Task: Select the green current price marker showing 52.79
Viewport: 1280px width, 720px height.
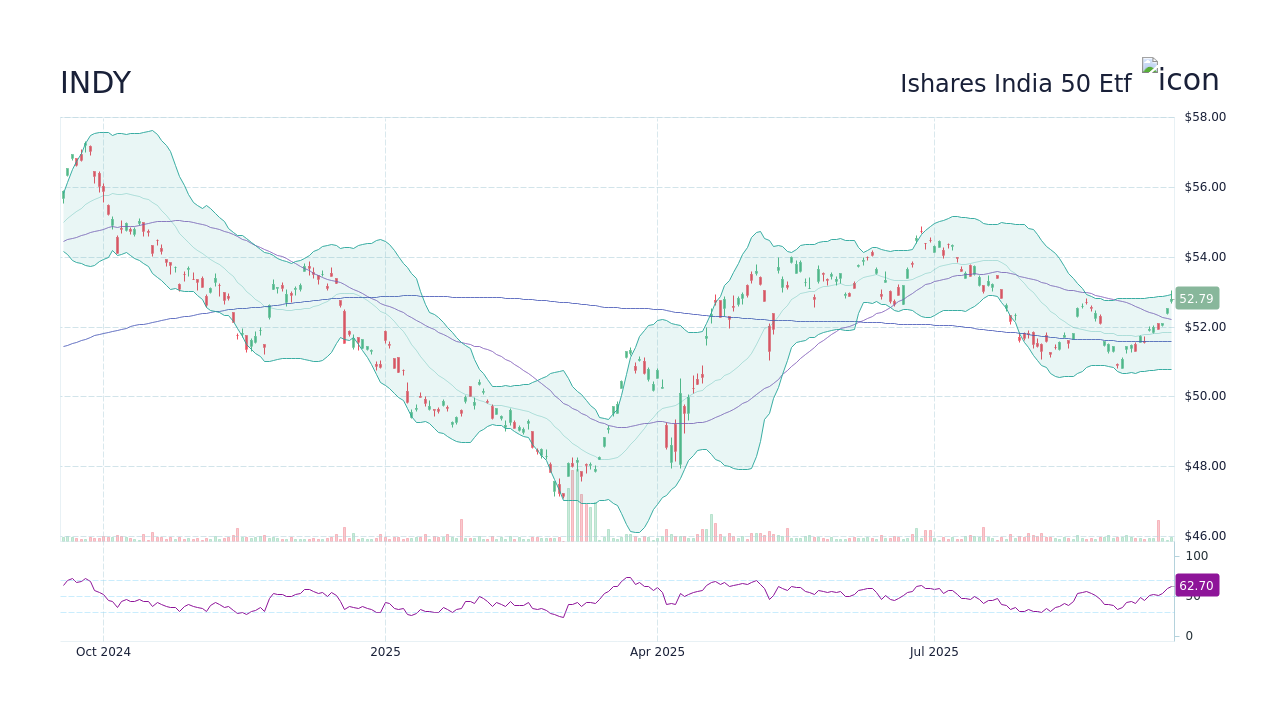Action: pos(1196,298)
